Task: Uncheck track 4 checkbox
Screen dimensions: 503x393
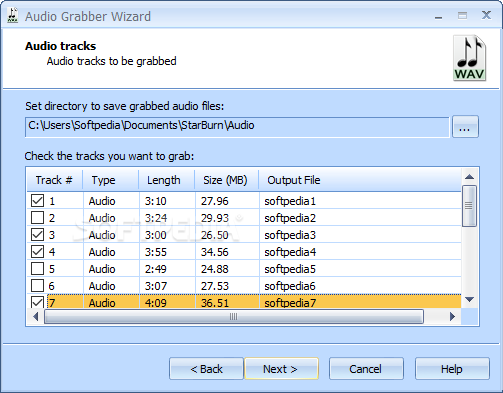Action: [x=37, y=252]
